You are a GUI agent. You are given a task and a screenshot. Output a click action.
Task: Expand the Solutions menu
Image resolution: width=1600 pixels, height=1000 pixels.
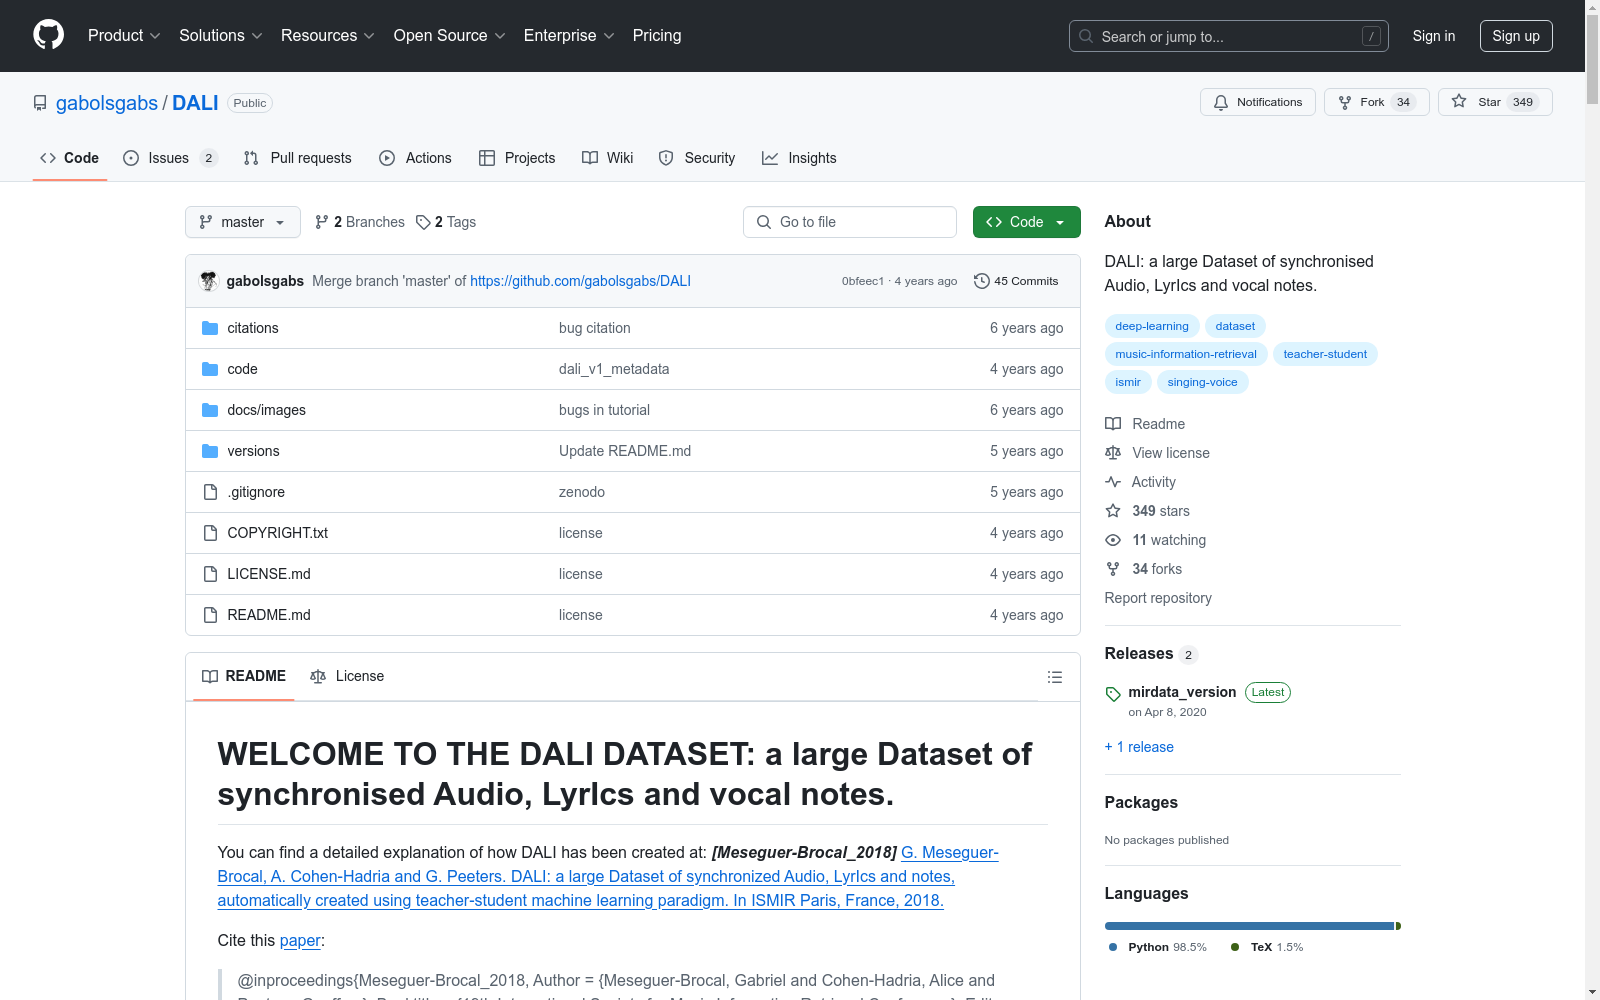[221, 36]
